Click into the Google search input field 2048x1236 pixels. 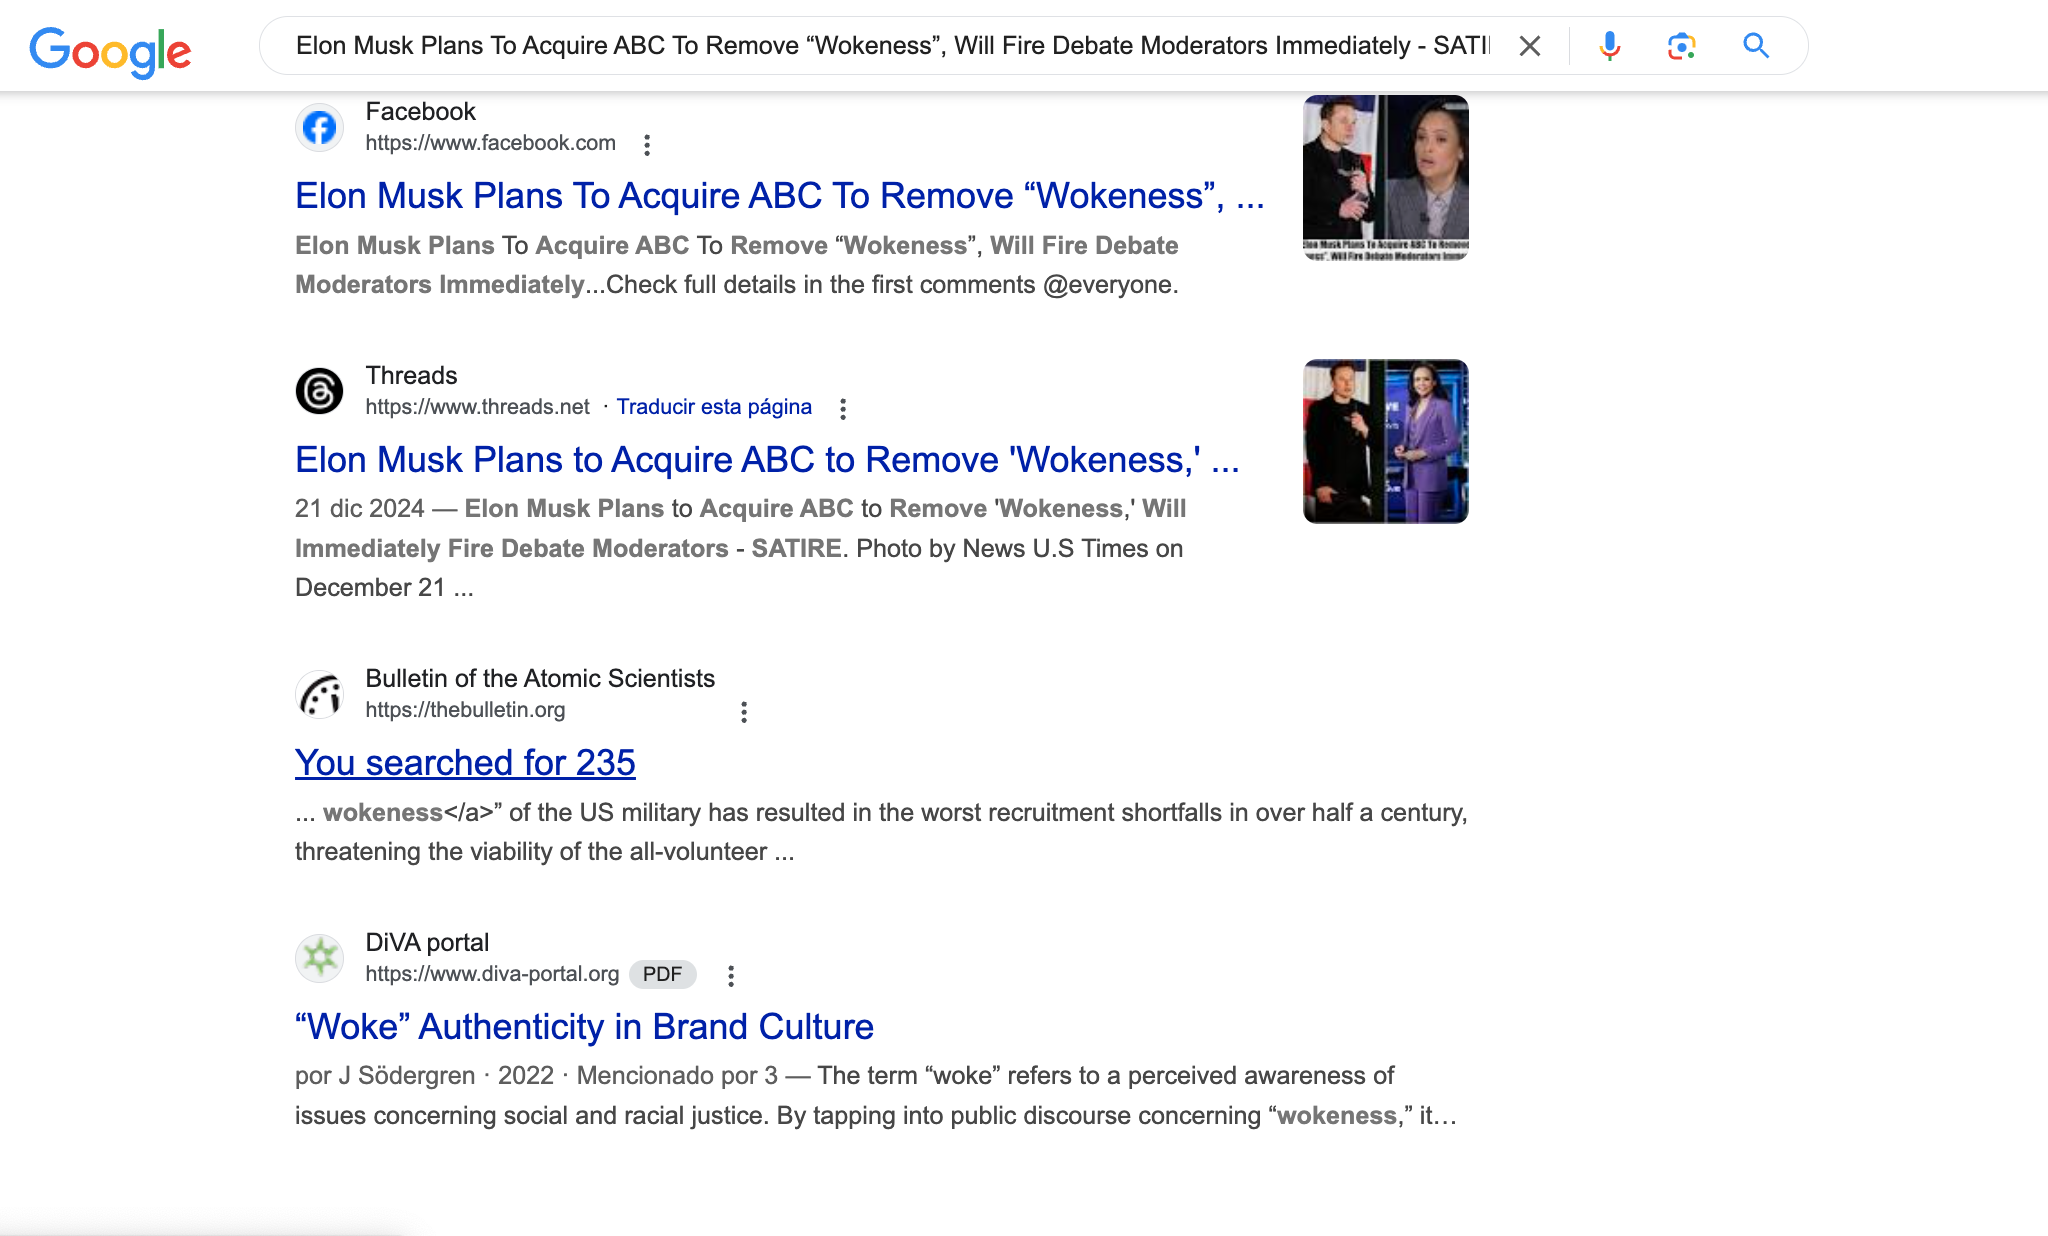[x=890, y=46]
